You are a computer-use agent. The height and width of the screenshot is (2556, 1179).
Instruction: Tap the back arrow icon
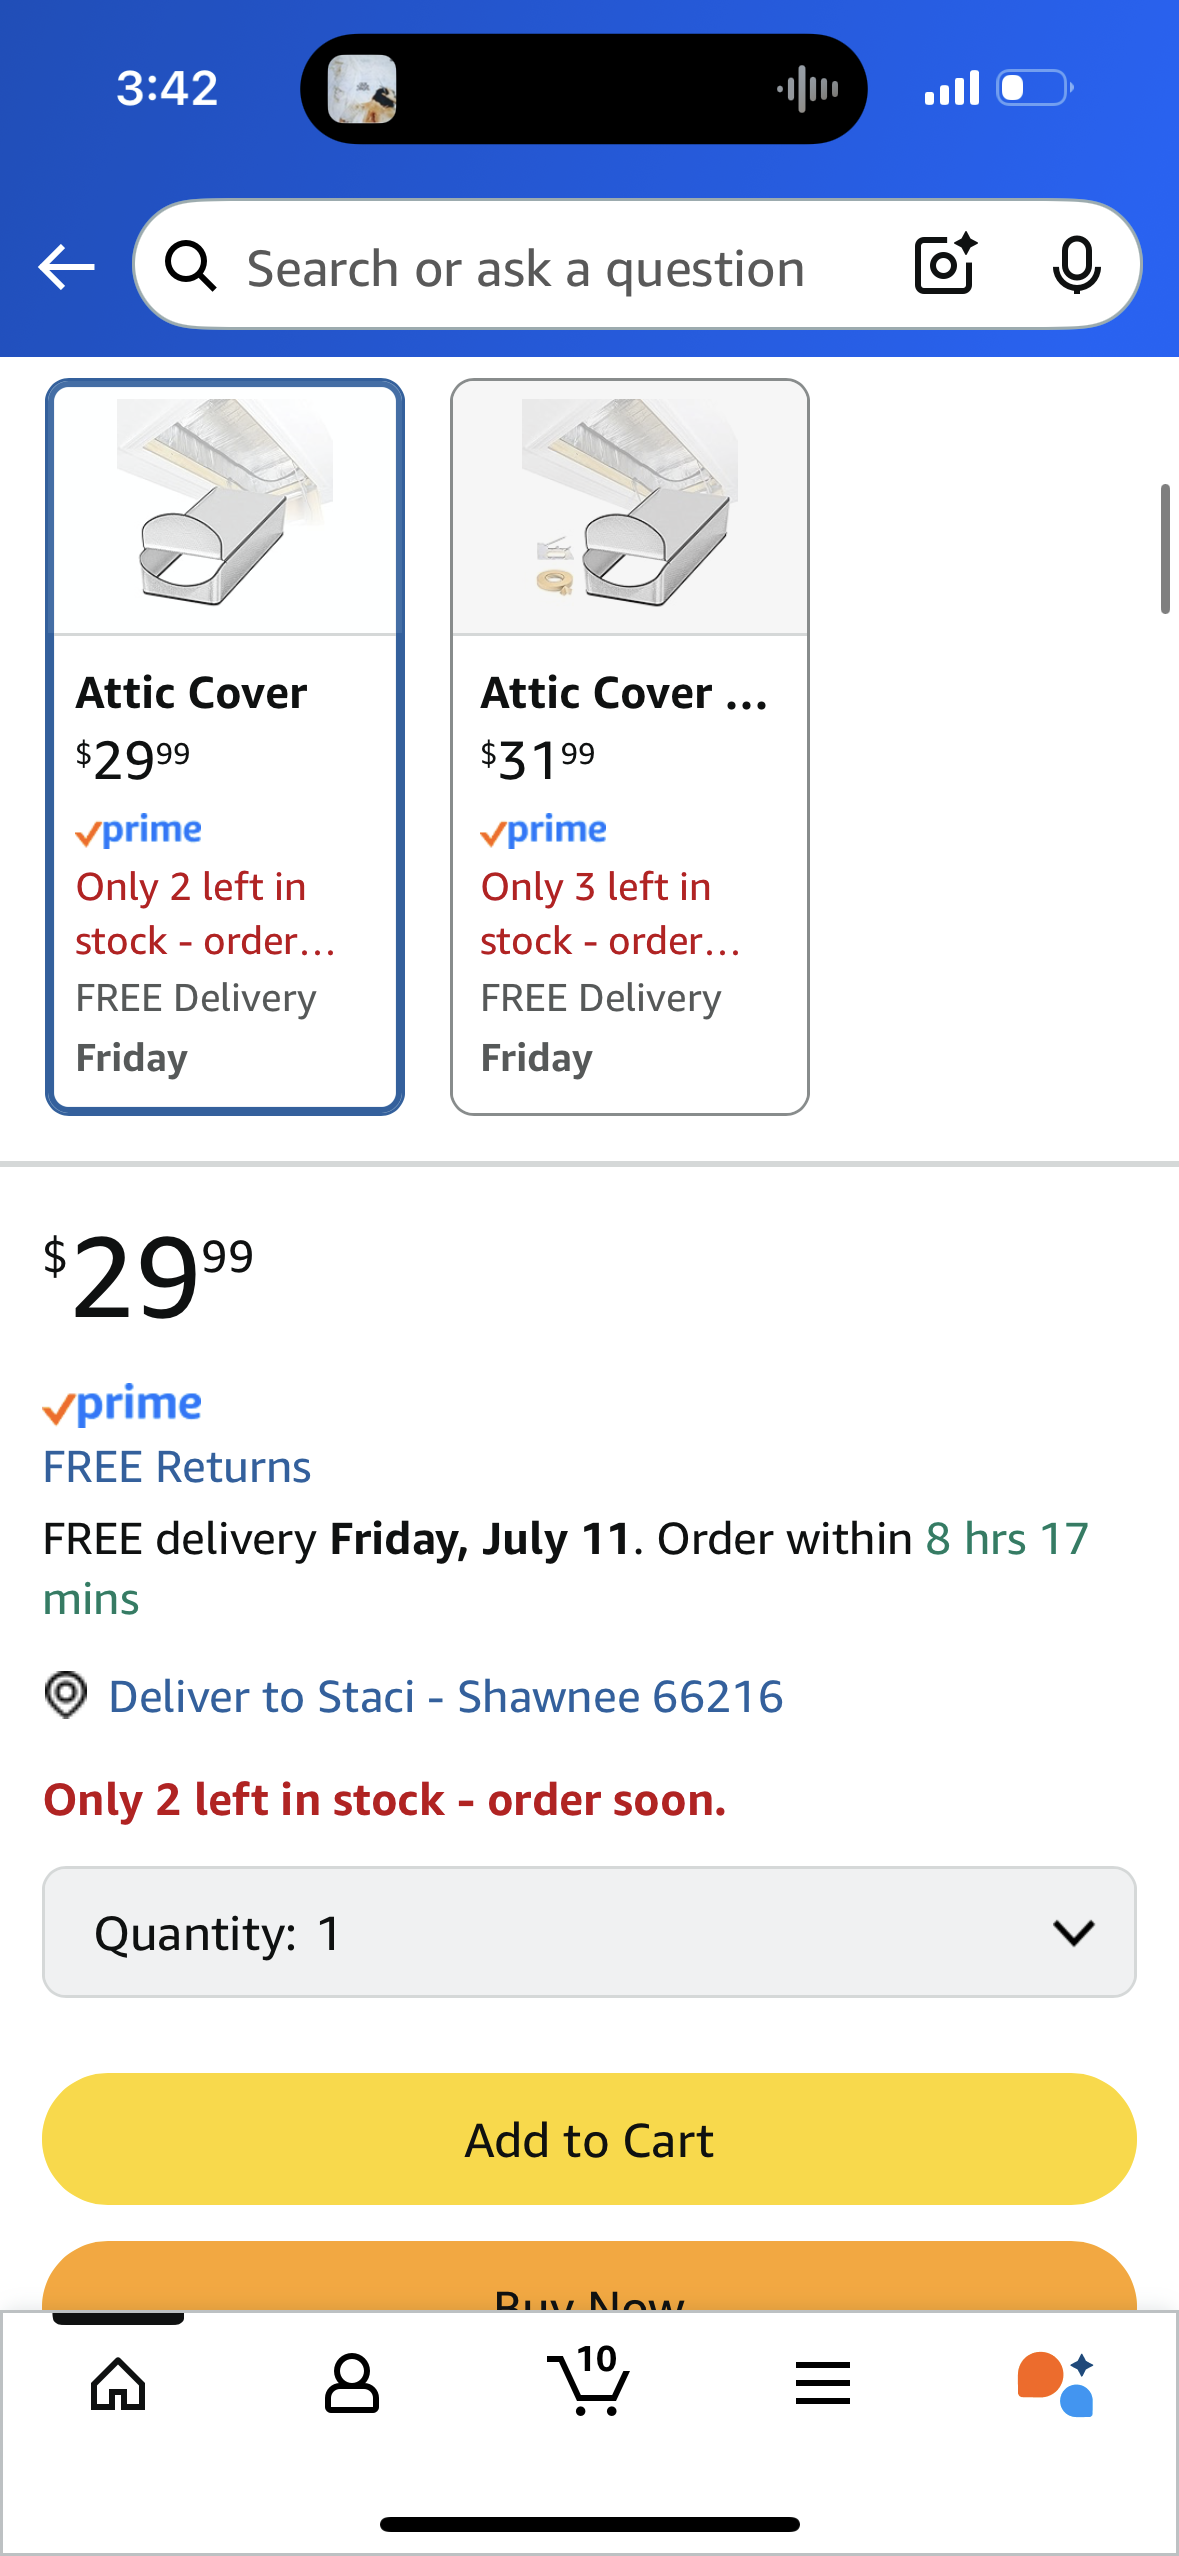click(x=66, y=267)
